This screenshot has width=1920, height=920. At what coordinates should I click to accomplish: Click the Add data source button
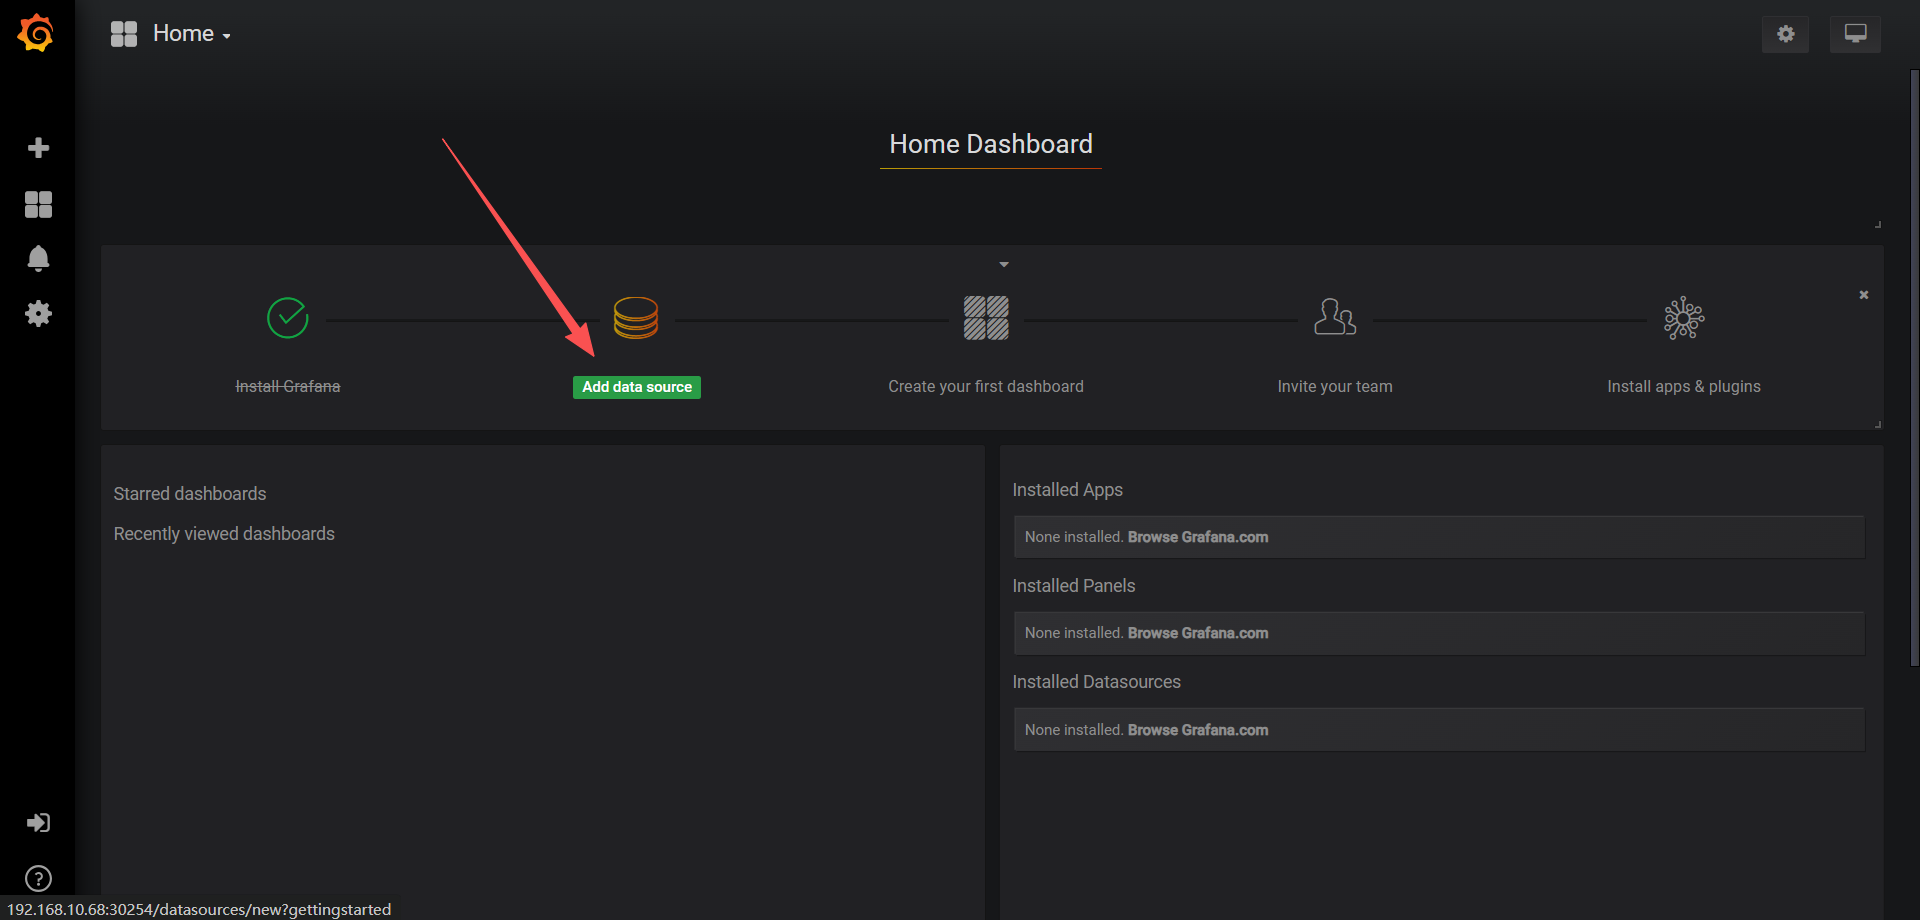(637, 387)
